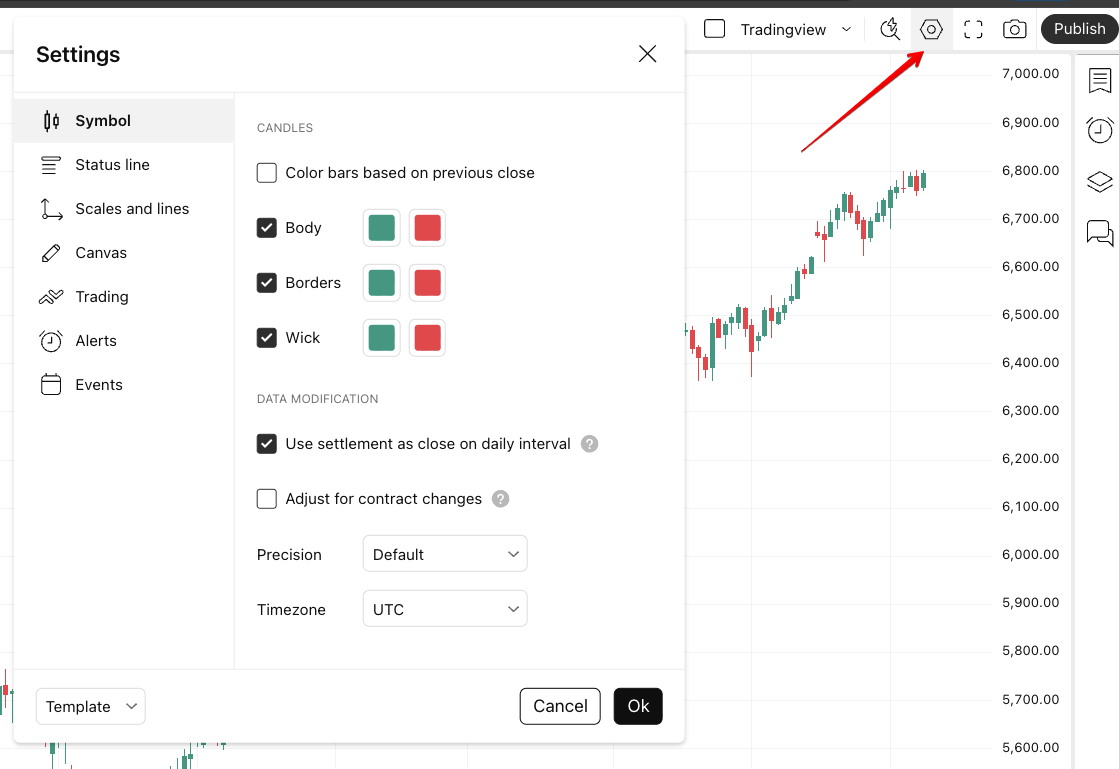Open the Watchlist panel icon
The image size is (1119, 769).
(x=1100, y=81)
